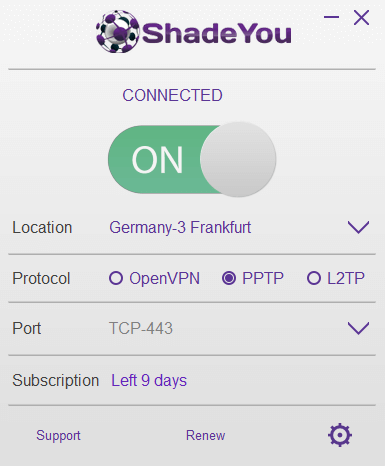
Task: Turn off the VPN ON switch
Action: [192, 159]
